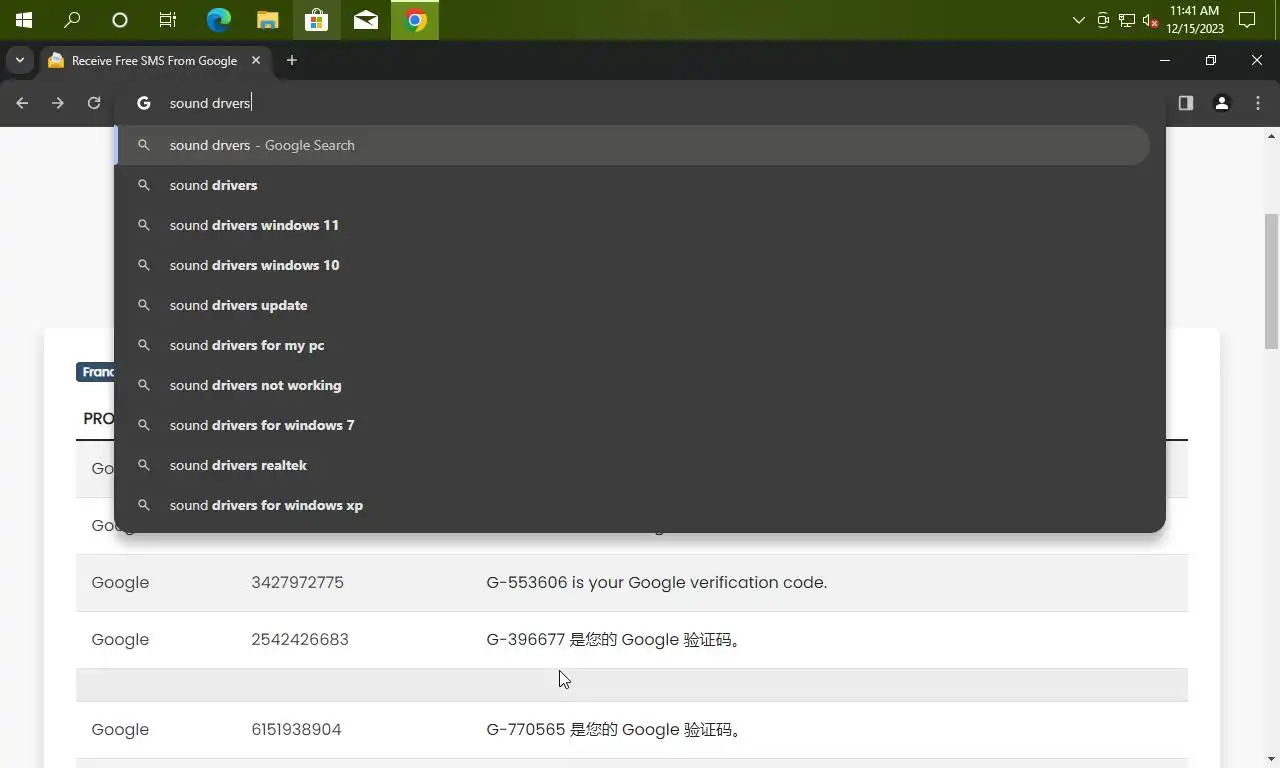
Task: Select the Chrome taskbar icon
Action: [x=415, y=20]
